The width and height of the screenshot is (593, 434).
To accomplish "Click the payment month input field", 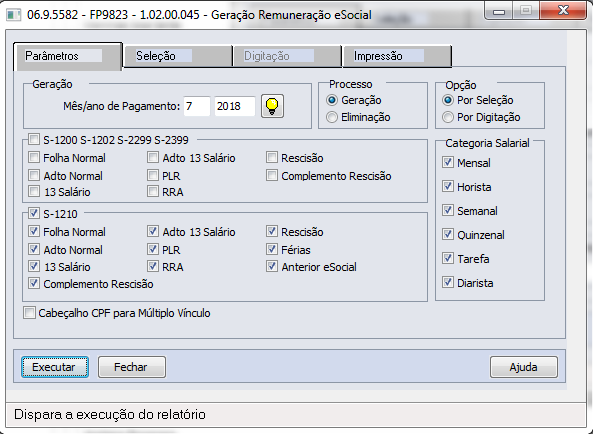I will 197,106.
